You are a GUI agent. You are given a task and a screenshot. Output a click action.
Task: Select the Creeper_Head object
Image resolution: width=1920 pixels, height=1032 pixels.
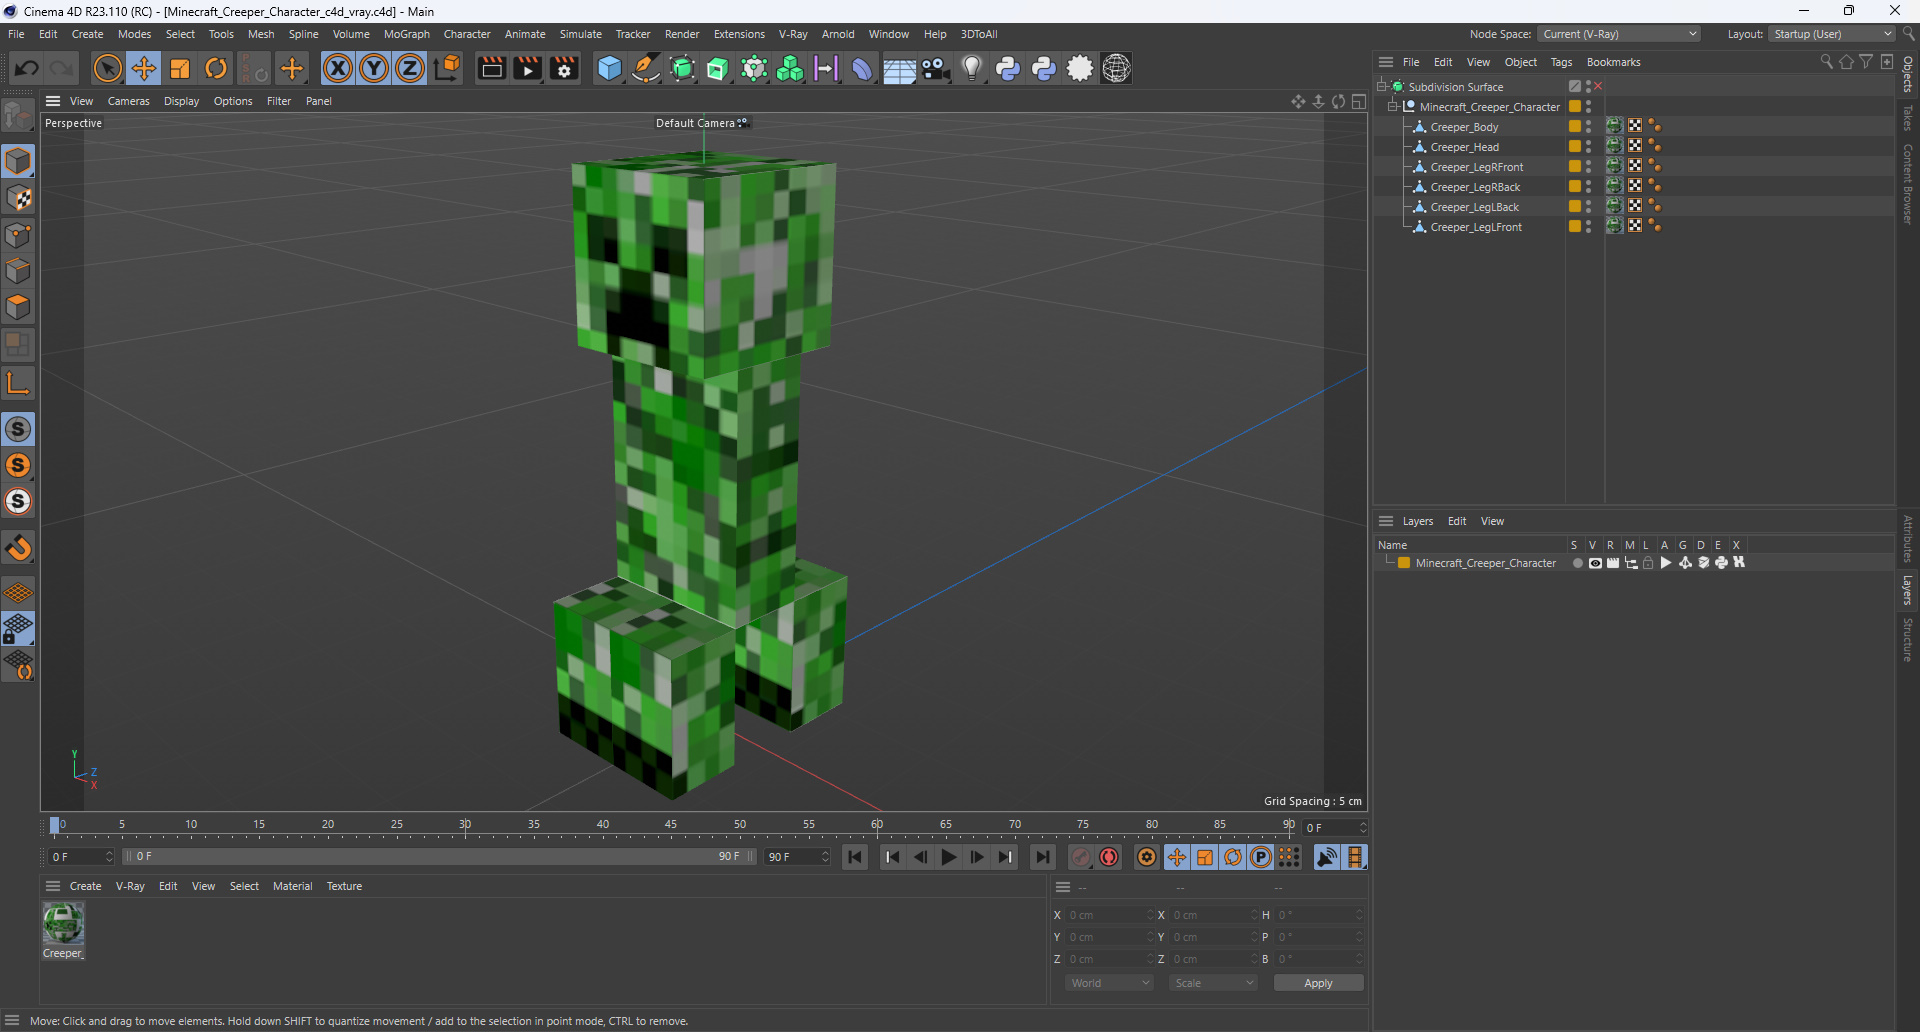click(x=1464, y=147)
